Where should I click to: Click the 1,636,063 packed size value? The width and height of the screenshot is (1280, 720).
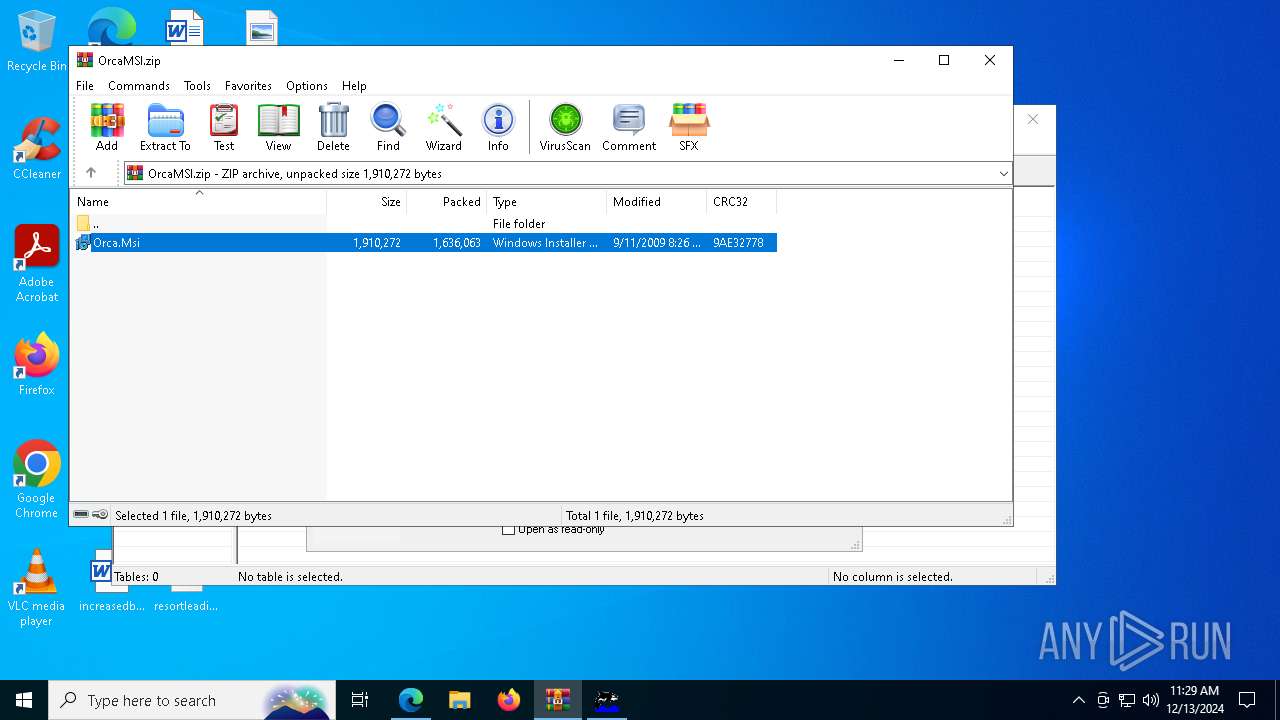coord(457,243)
